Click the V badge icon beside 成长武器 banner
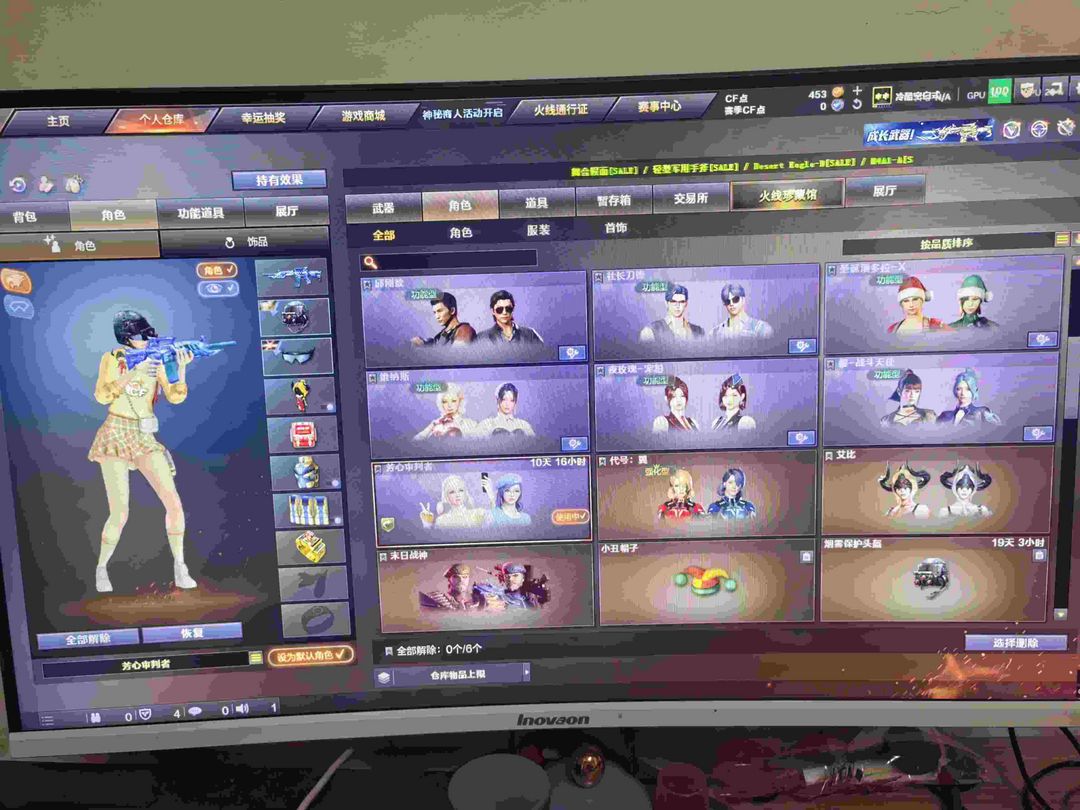This screenshot has height=810, width=1080. point(1011,129)
